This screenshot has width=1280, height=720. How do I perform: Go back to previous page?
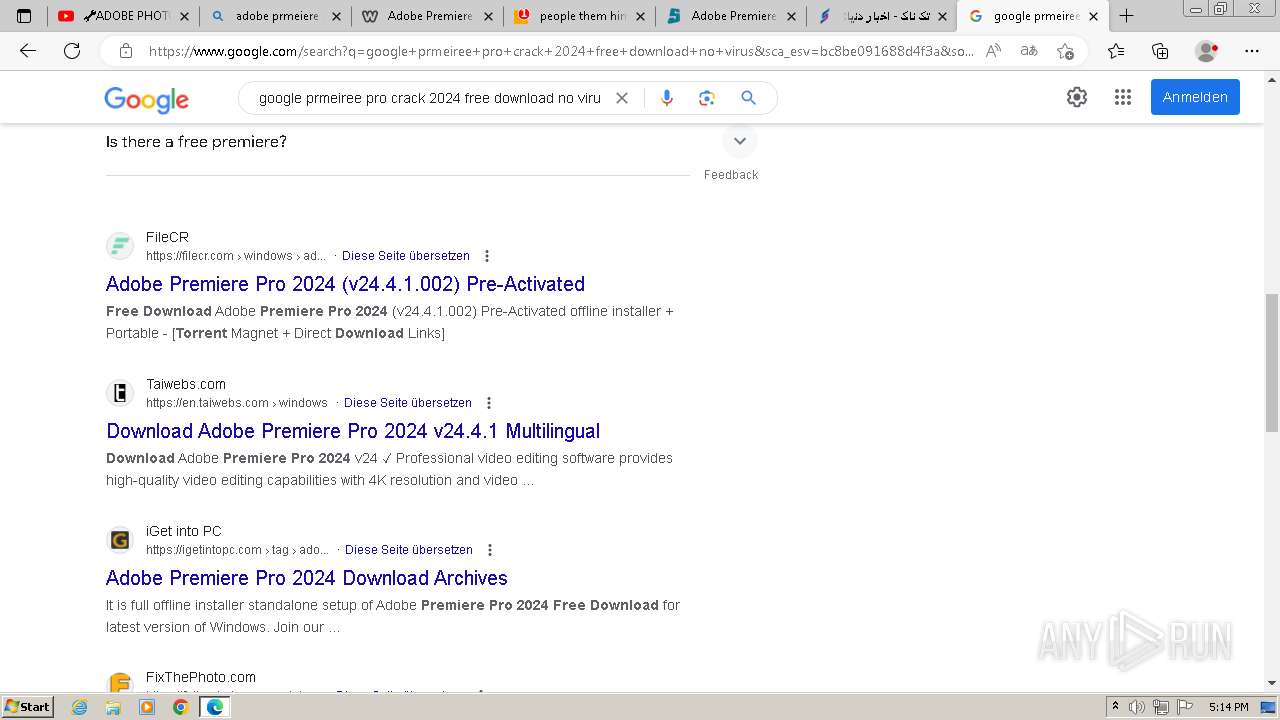(x=28, y=51)
